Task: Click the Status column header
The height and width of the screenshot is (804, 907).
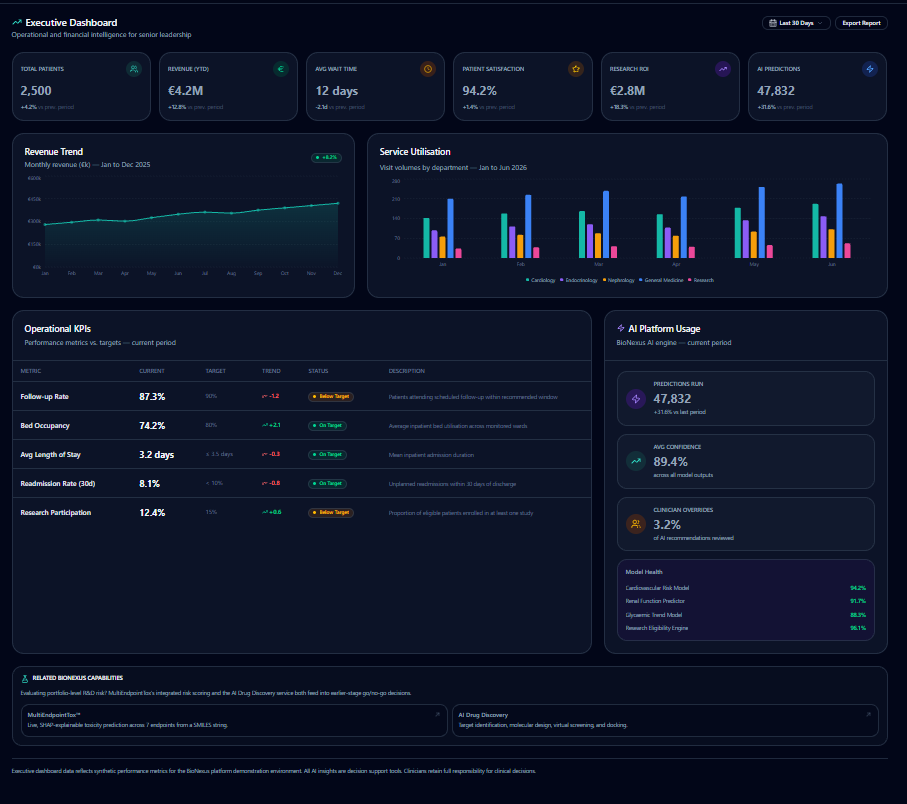Action: pyautogui.click(x=318, y=371)
